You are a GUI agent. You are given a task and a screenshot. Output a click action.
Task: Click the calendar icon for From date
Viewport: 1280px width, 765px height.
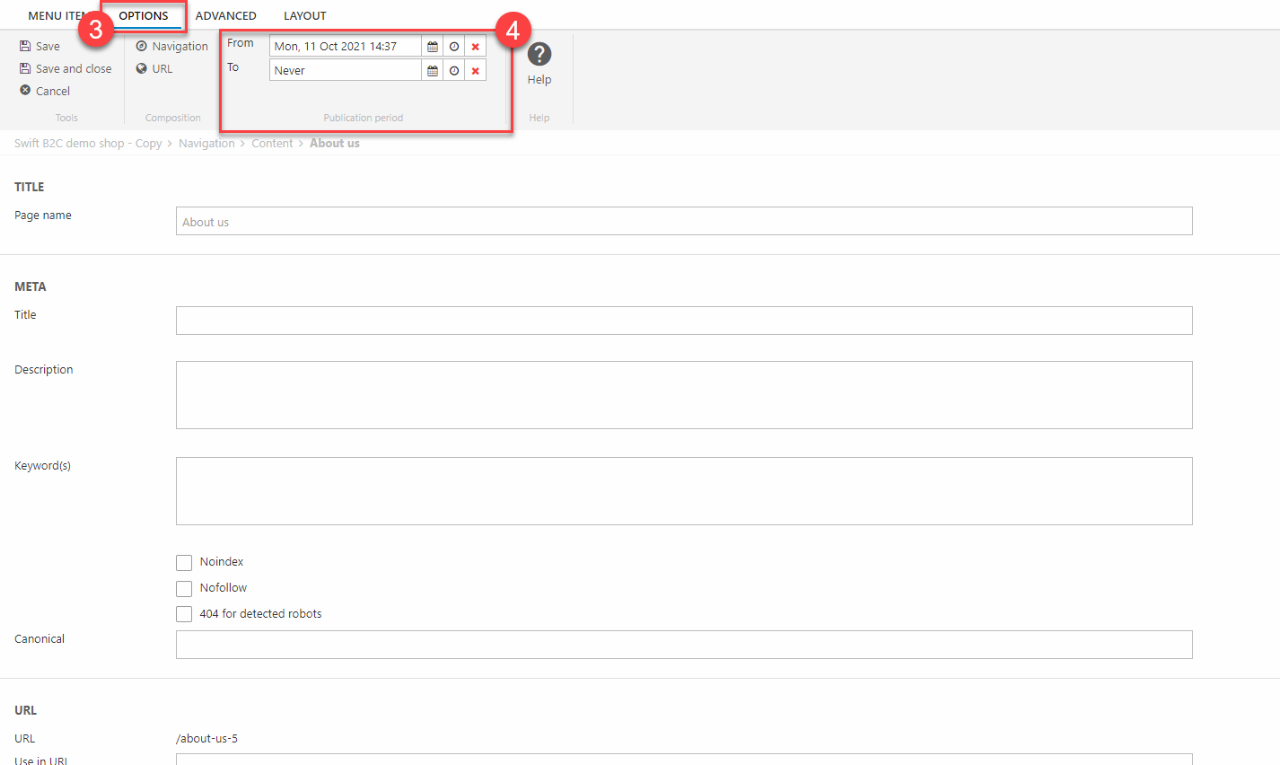(432, 47)
